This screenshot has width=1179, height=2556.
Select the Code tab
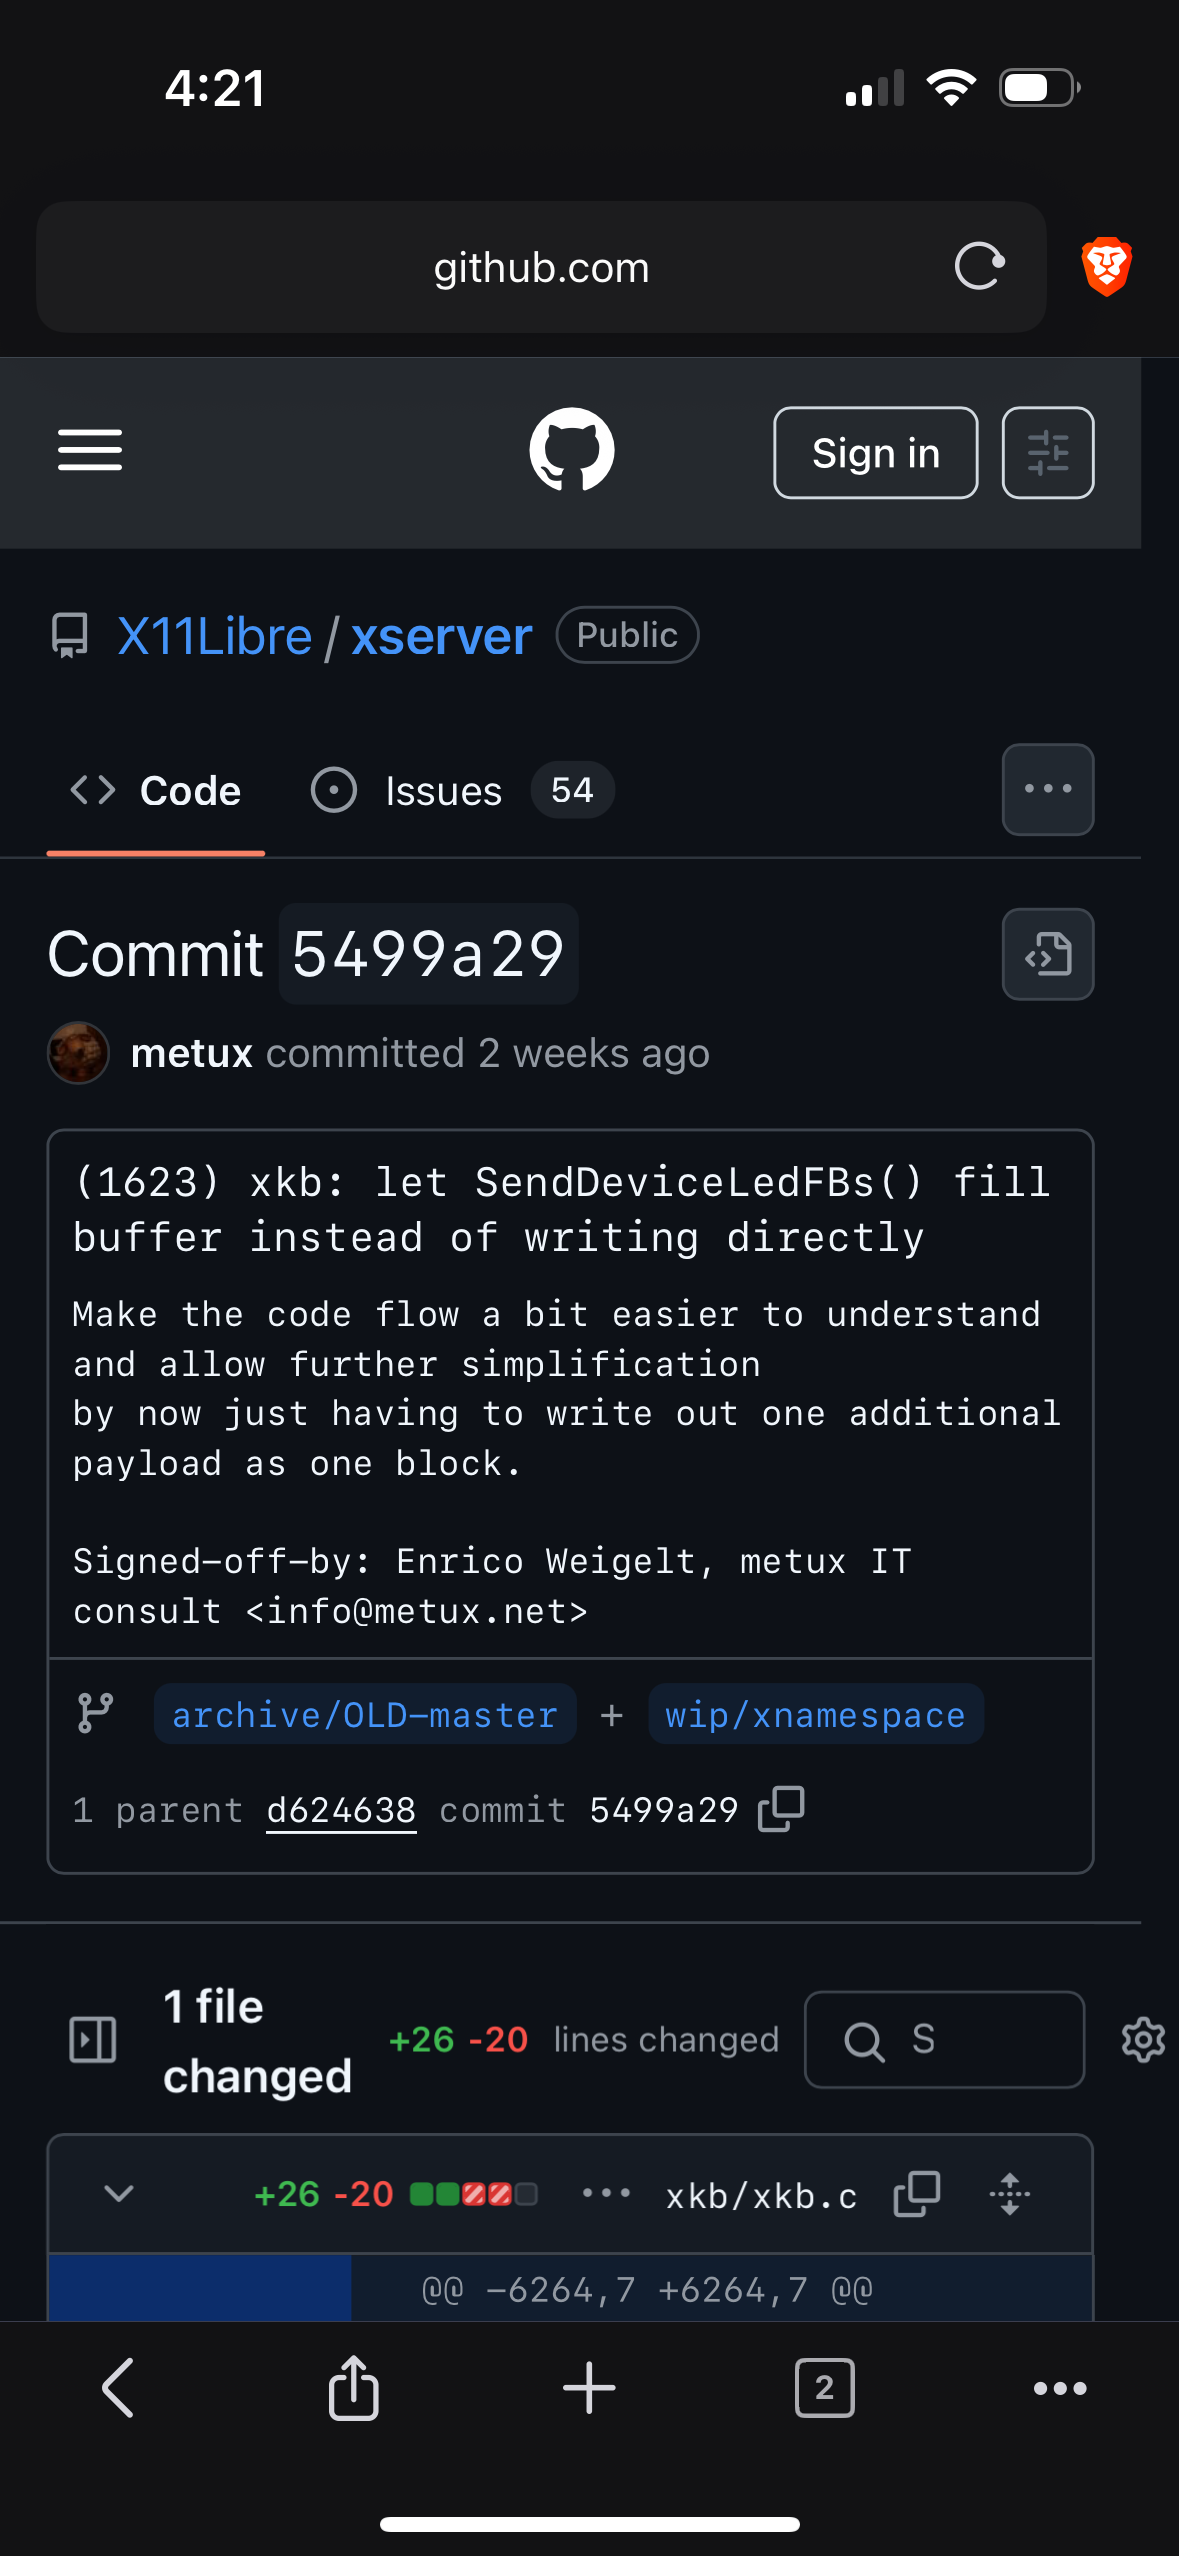(x=155, y=791)
